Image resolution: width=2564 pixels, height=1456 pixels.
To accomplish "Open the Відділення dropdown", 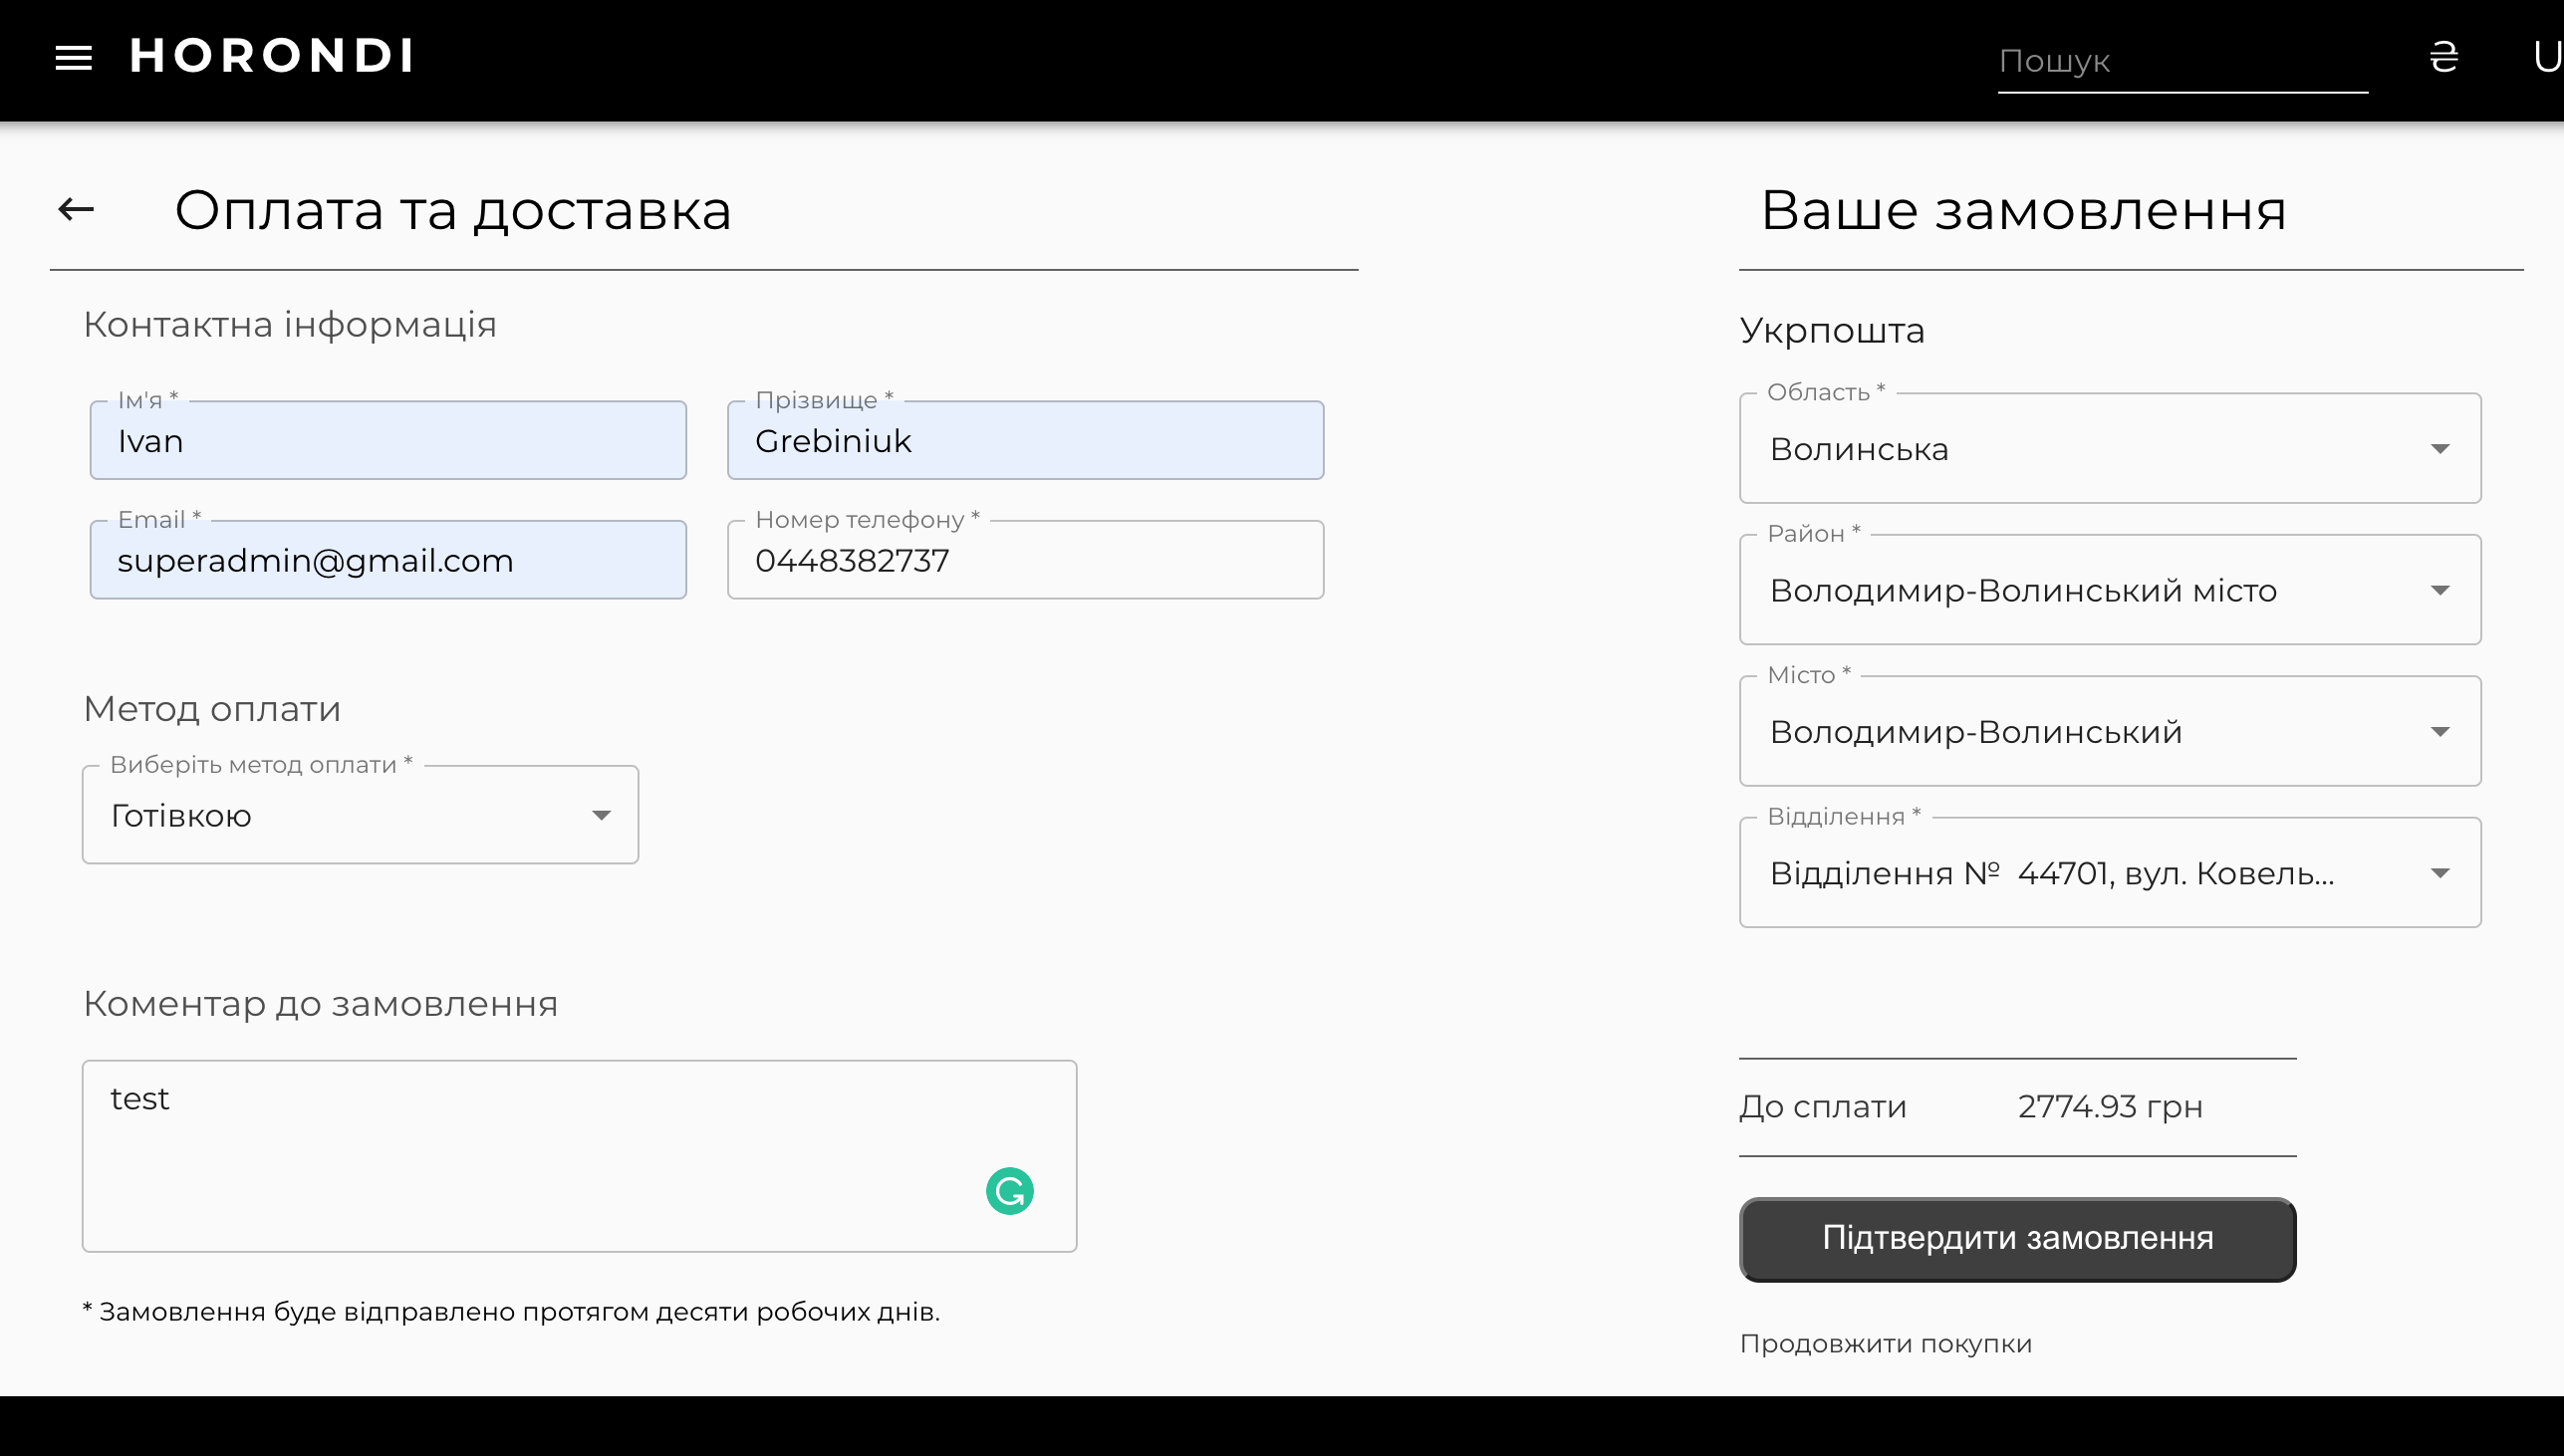I will coord(2109,873).
